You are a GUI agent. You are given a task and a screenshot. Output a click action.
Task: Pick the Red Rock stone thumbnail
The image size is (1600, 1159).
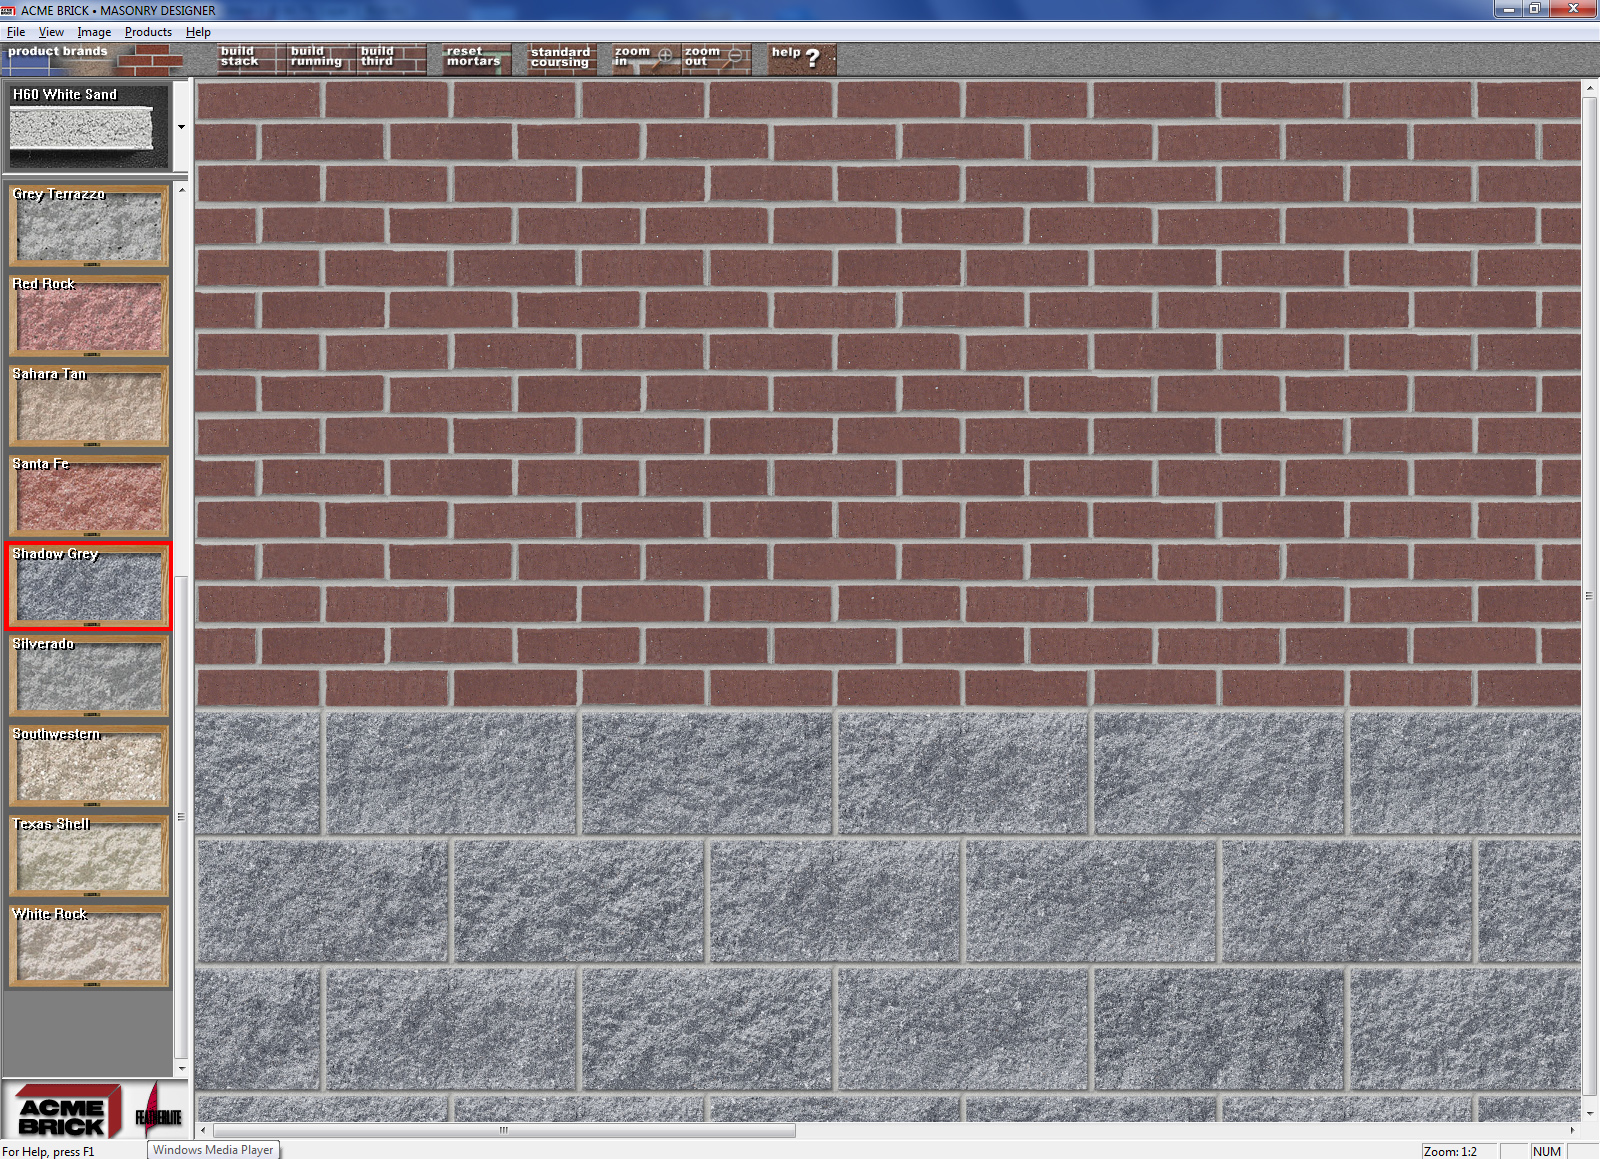[89, 316]
